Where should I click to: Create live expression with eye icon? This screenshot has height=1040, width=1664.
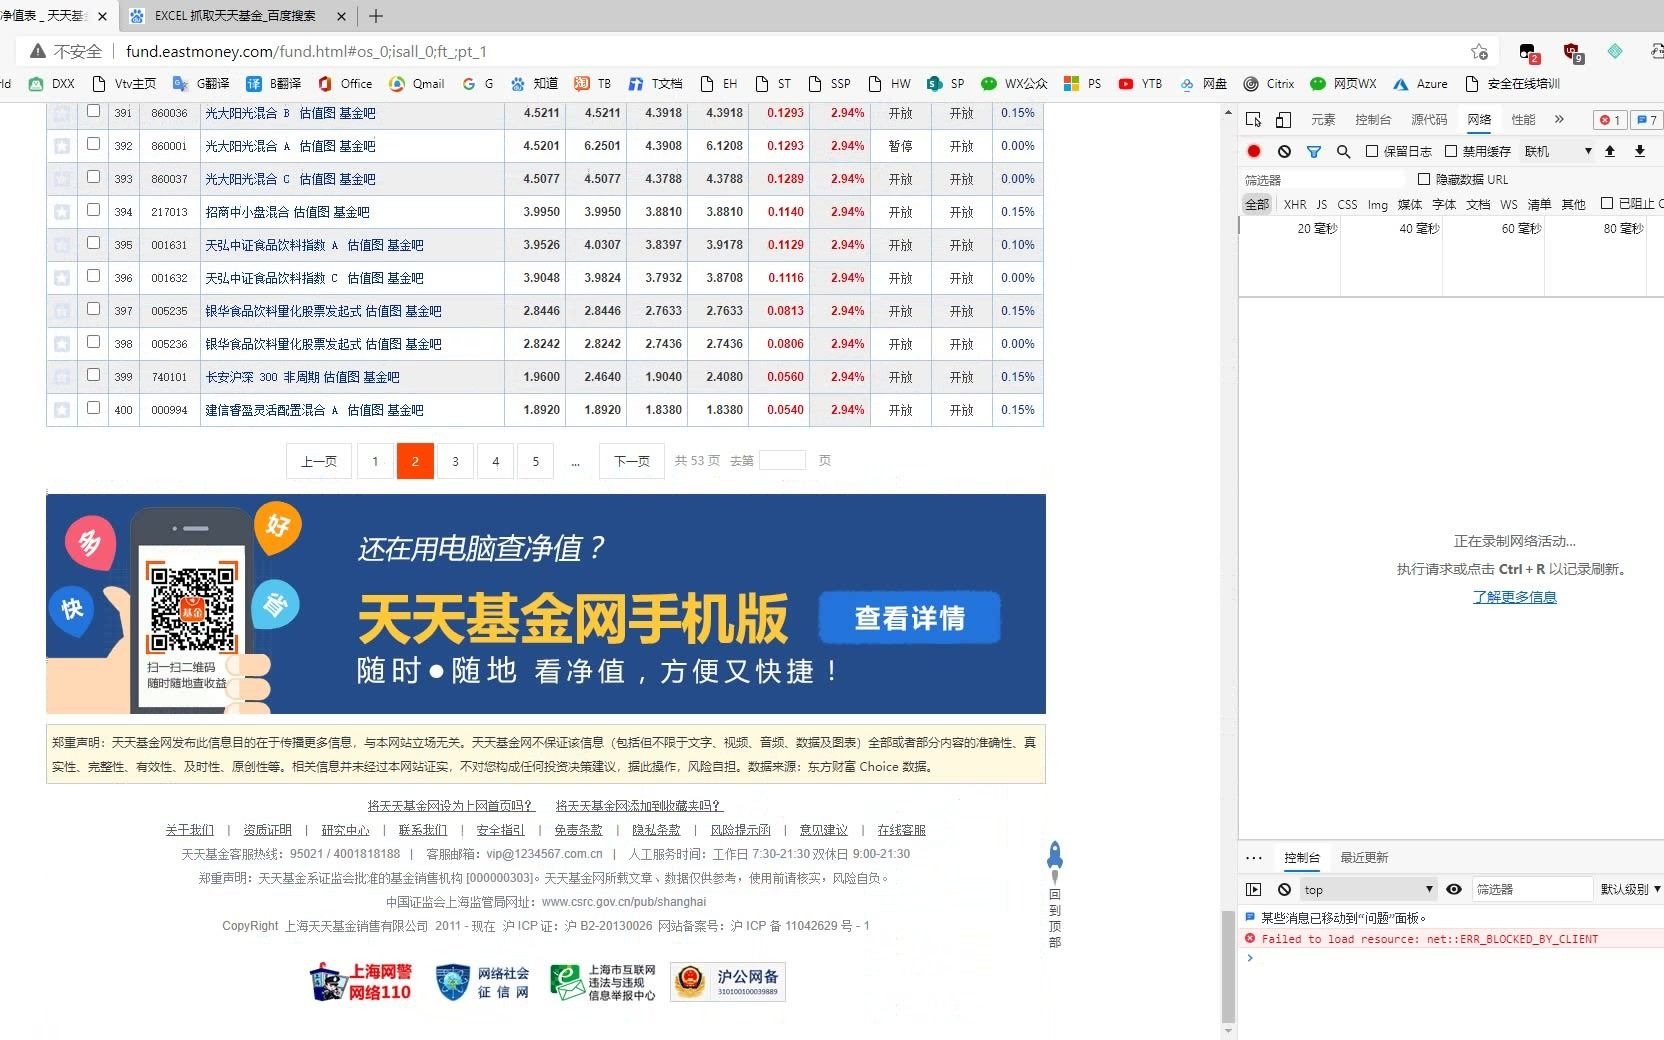pyautogui.click(x=1454, y=889)
